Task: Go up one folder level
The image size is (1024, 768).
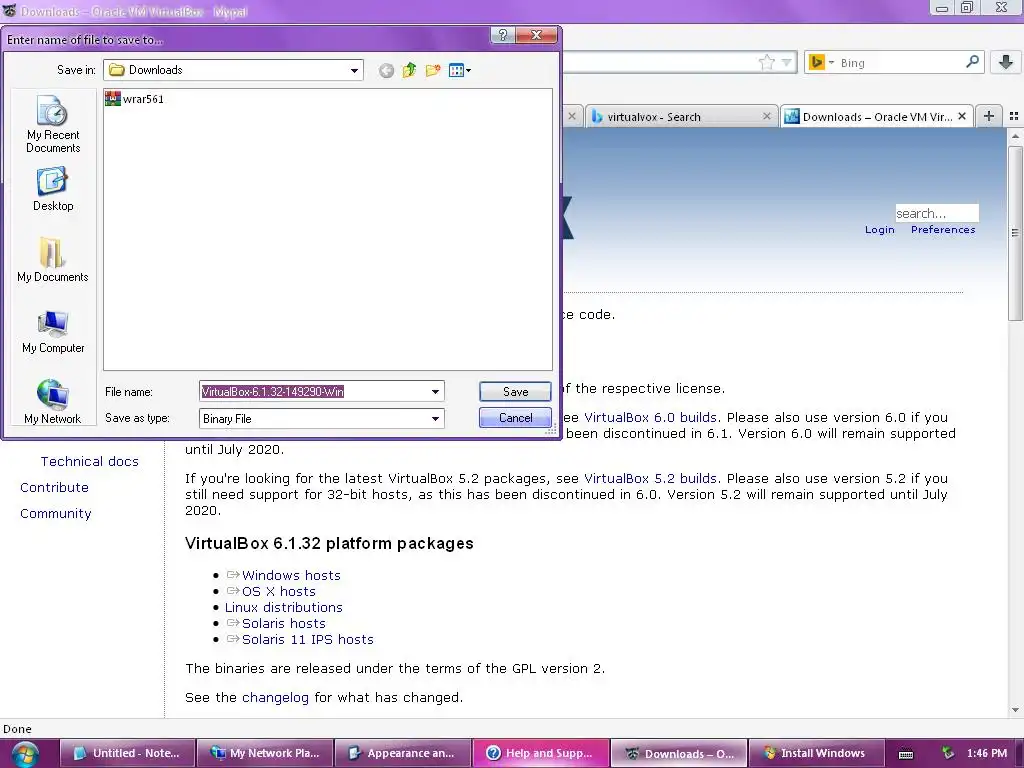Action: tap(409, 71)
